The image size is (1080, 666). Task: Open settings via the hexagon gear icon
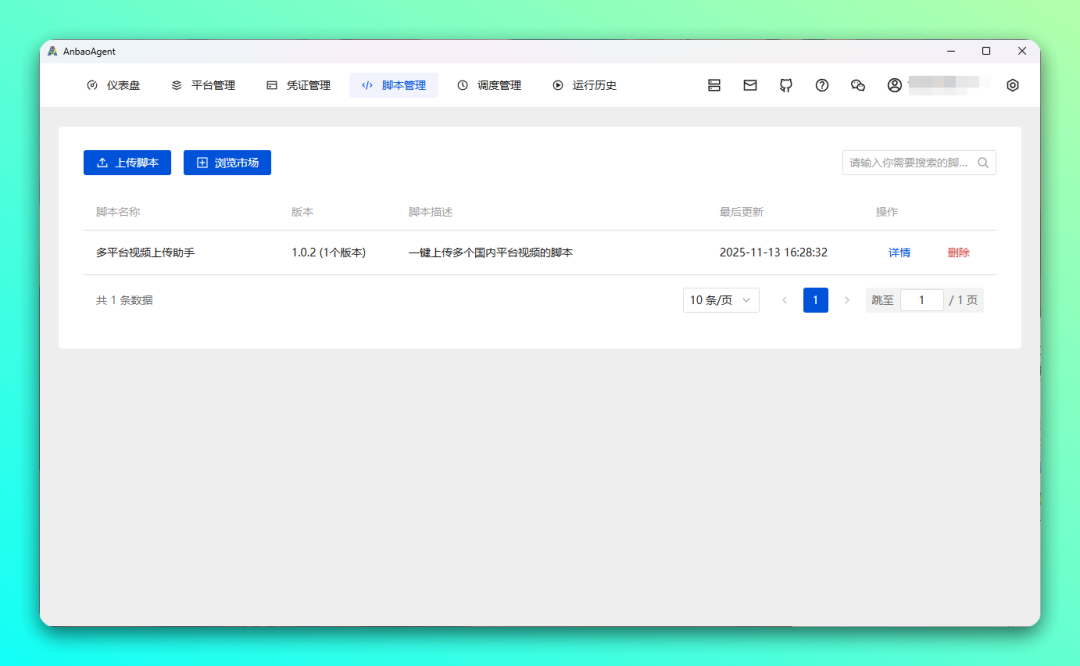pyautogui.click(x=1012, y=86)
